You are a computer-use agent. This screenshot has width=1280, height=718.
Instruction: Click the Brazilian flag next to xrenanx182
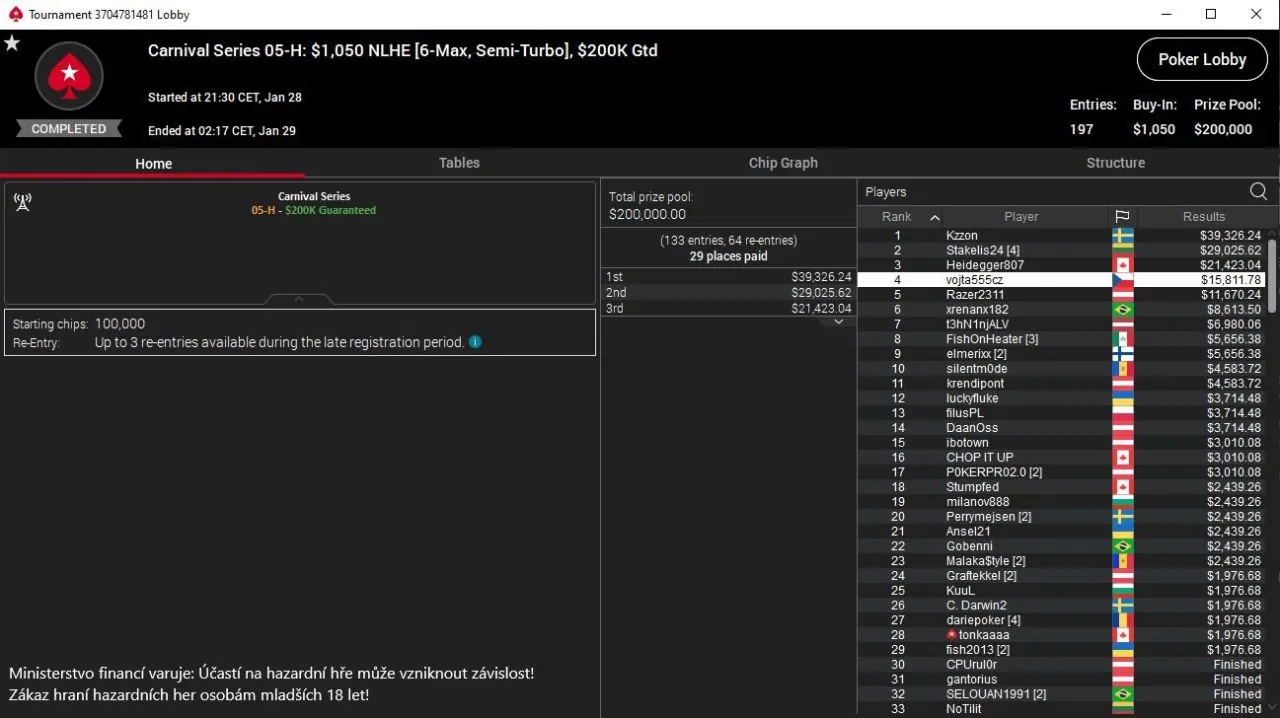[1122, 309]
